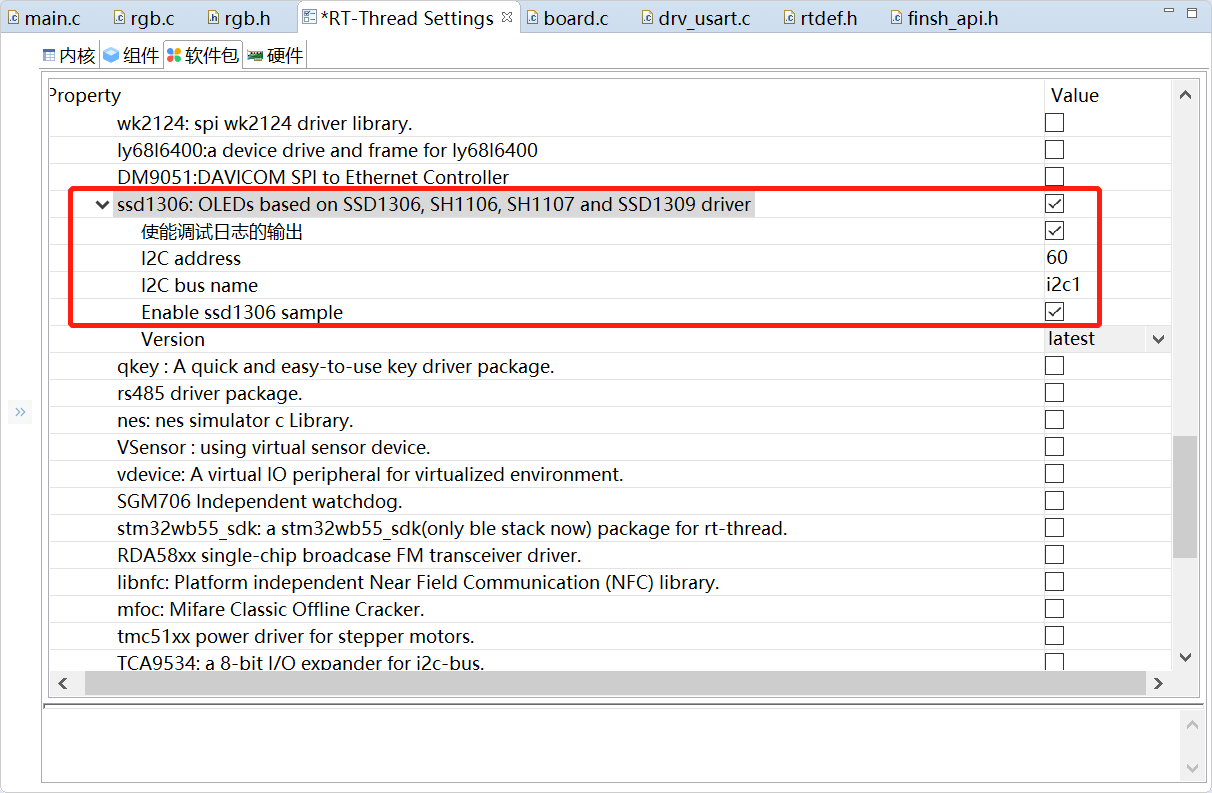This screenshot has width=1212, height=793.
Task: Click the horizontal scrollbar thumb
Action: pos(614,683)
